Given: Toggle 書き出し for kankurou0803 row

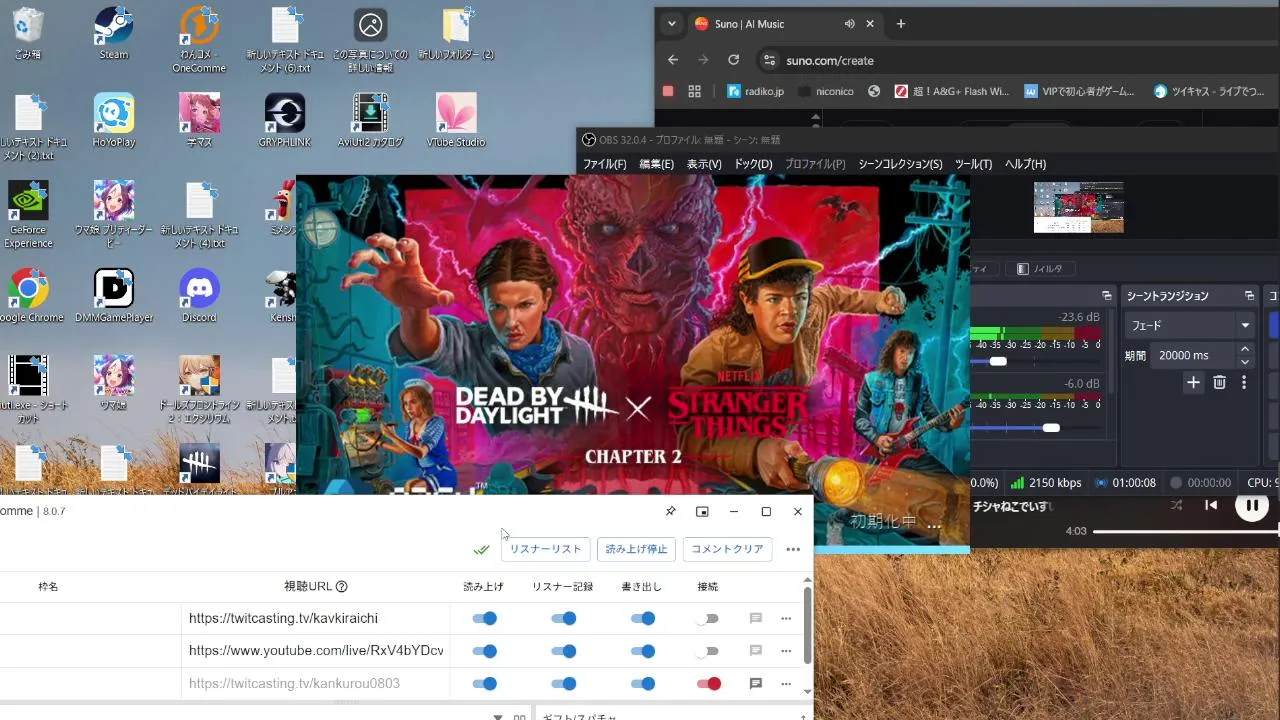Looking at the screenshot, I should point(643,684).
